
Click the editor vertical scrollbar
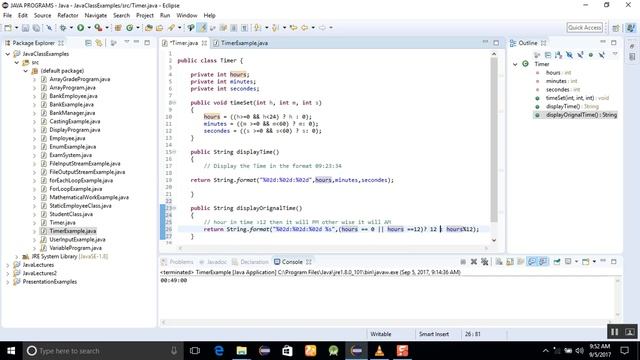pos(494,139)
